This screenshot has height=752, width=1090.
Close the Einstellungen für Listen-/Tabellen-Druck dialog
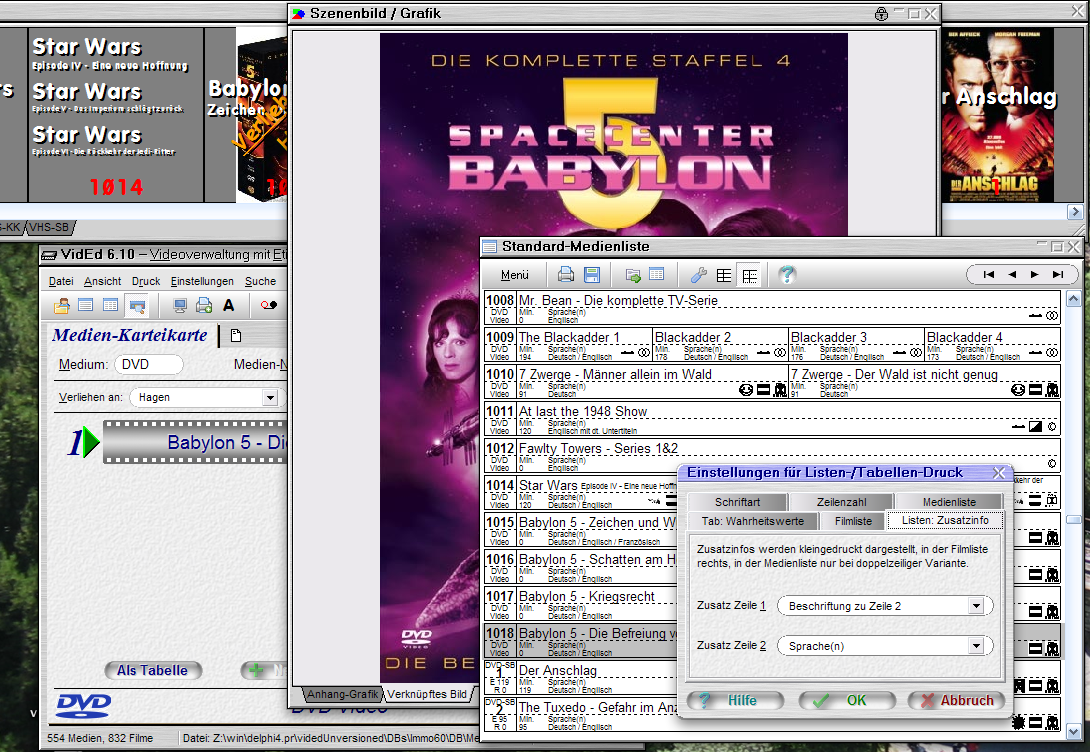point(999,473)
